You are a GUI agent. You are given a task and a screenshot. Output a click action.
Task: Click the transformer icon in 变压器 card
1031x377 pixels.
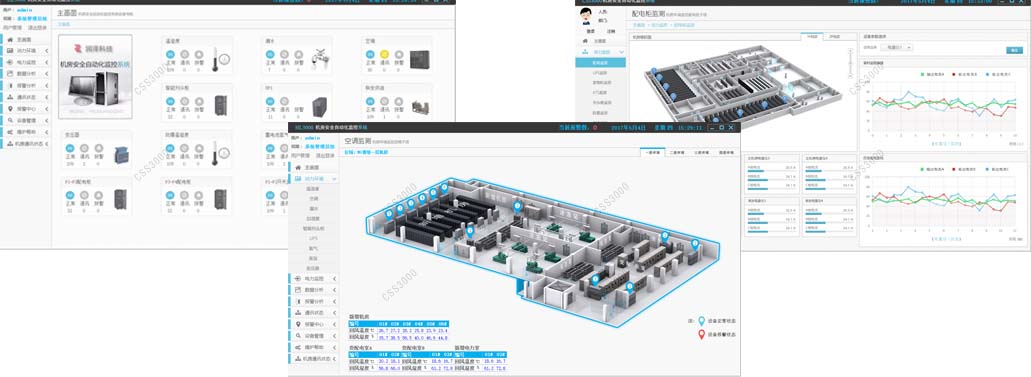click(122, 155)
